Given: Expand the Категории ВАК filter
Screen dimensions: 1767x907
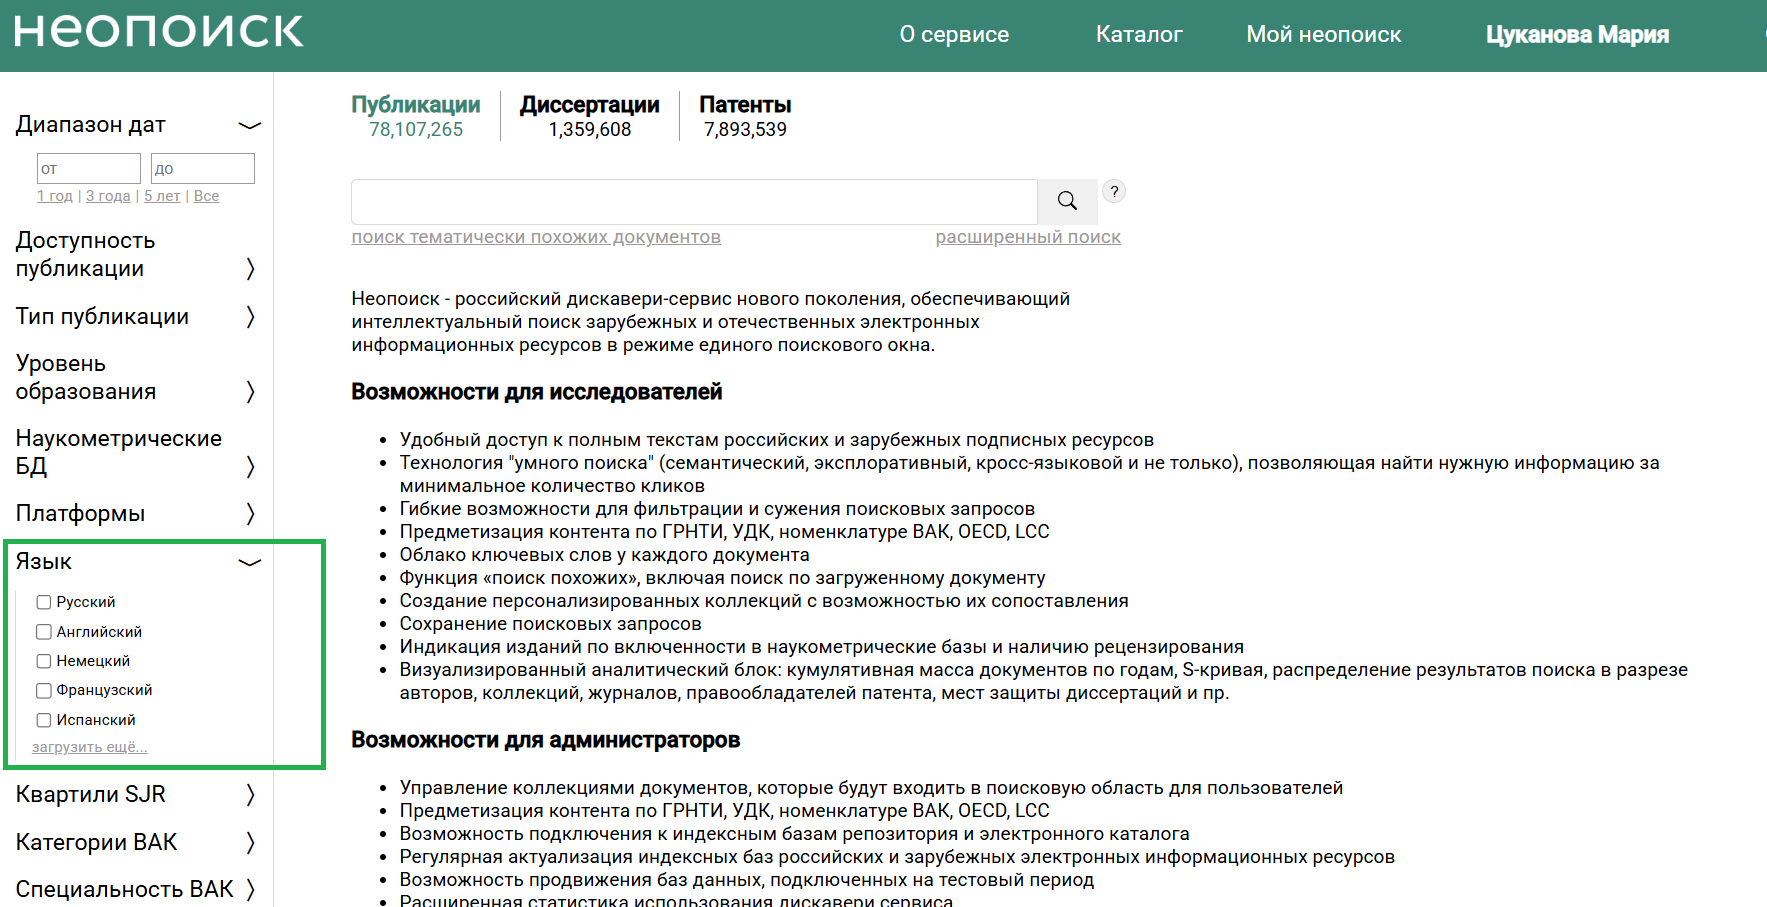Looking at the screenshot, I should coord(250,842).
